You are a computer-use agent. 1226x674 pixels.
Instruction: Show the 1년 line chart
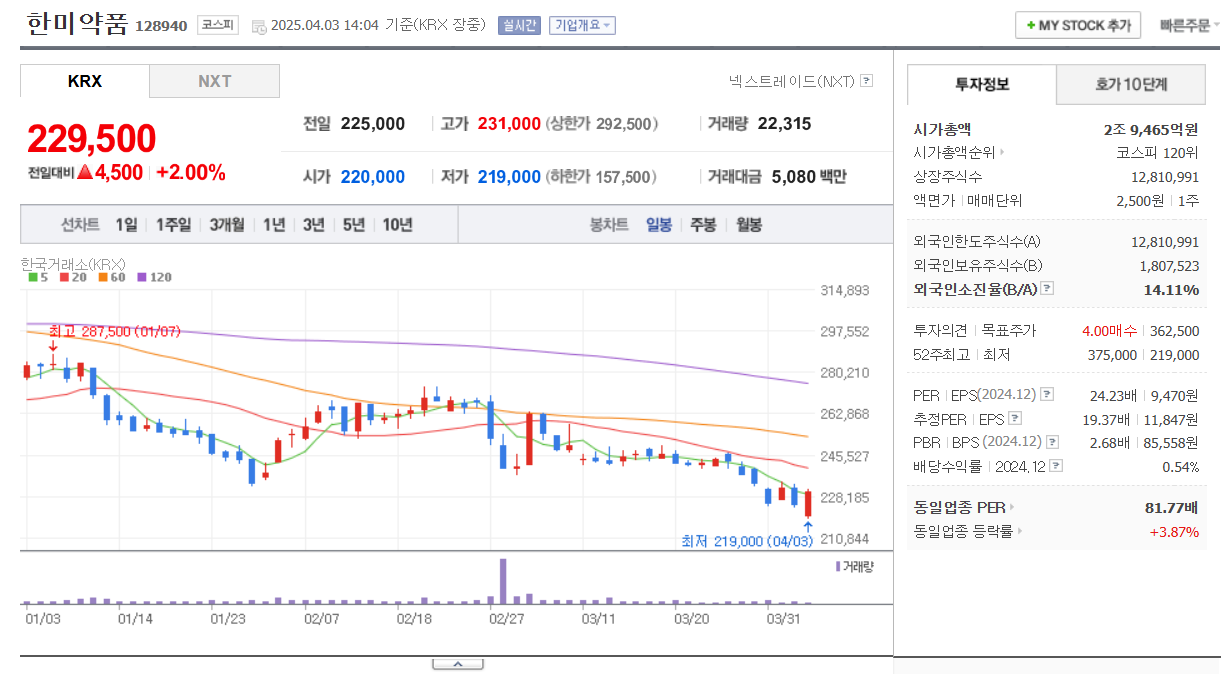(x=274, y=224)
